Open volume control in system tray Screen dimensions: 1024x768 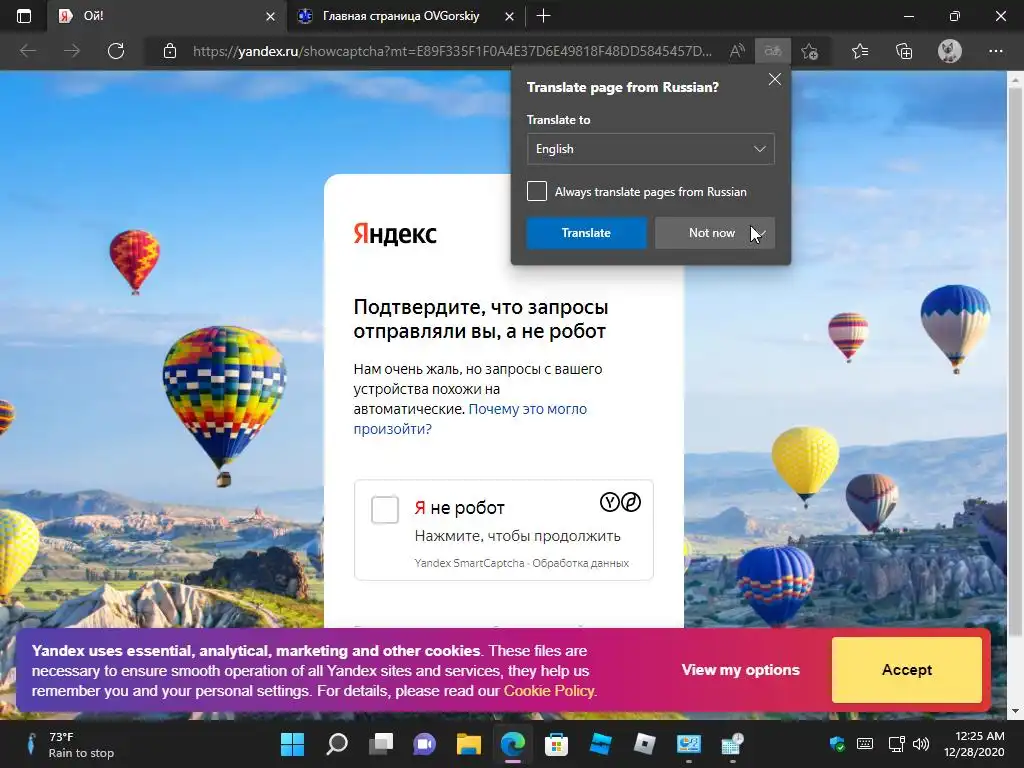921,744
